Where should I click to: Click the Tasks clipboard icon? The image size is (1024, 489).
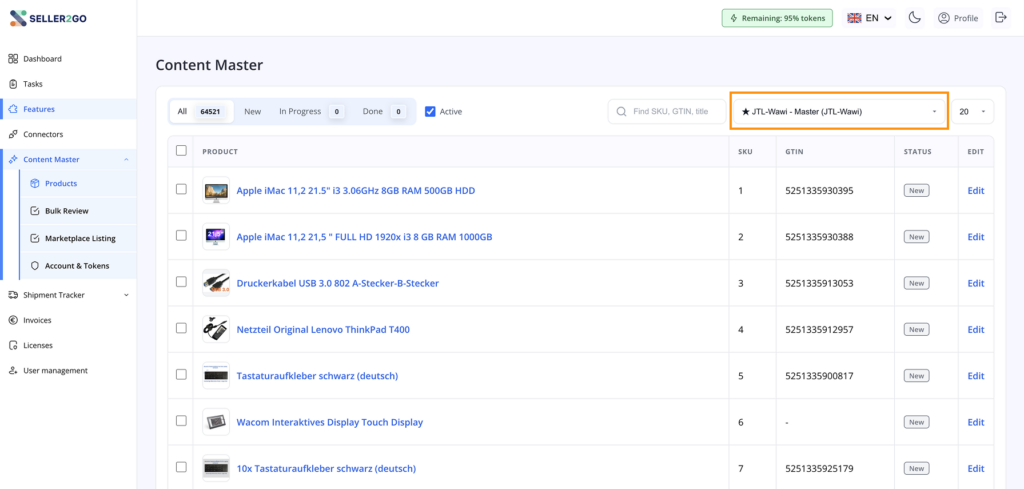(x=13, y=84)
